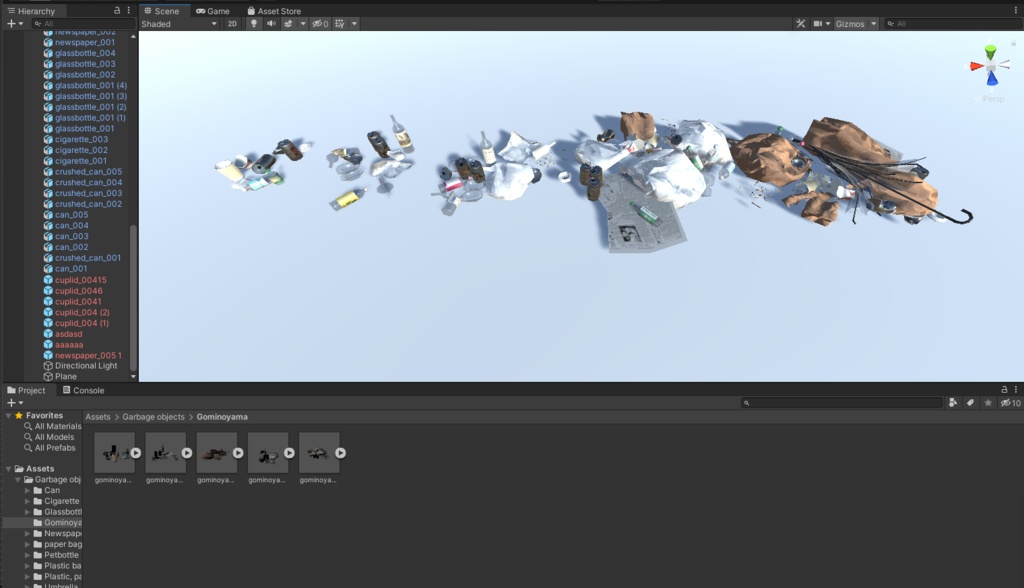Select the search-by-type funnel icon in Project search
The image size is (1024, 588).
(x=953, y=403)
